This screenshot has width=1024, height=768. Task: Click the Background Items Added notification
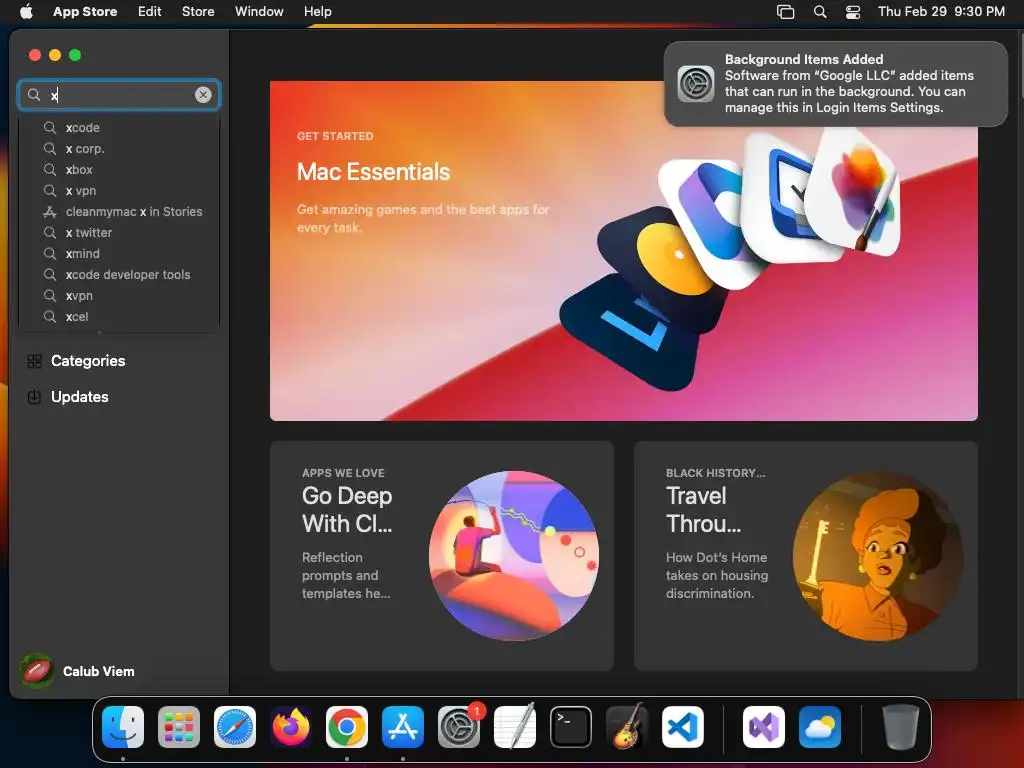[x=836, y=84]
